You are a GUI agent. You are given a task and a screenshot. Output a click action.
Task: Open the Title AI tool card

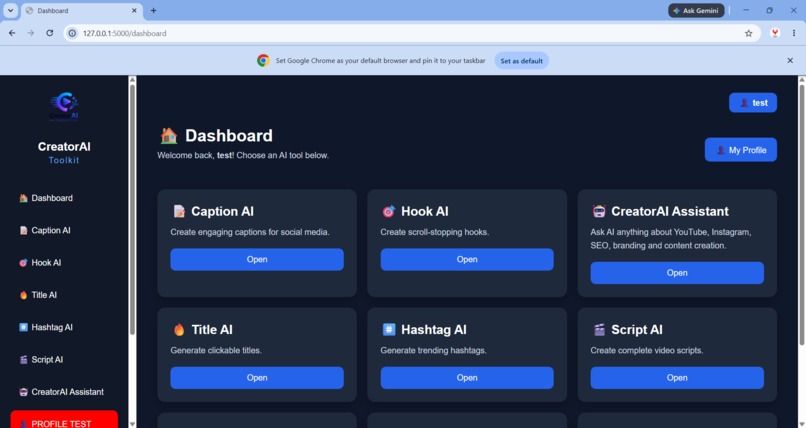coord(257,378)
